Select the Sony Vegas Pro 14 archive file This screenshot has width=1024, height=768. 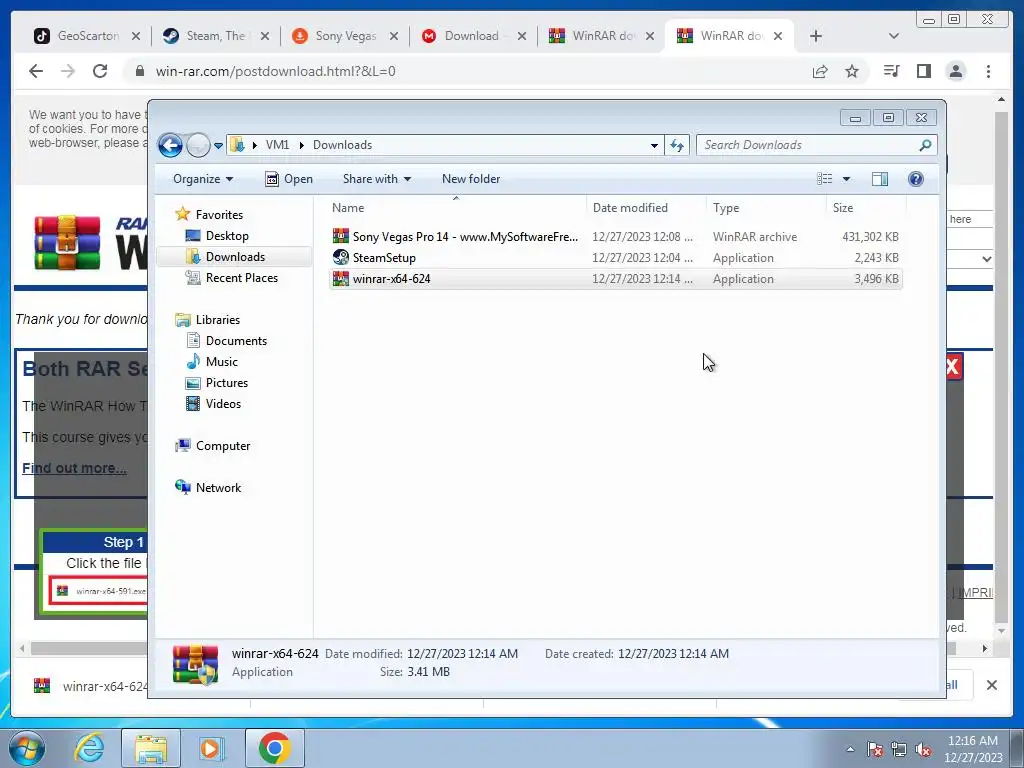tap(615, 236)
